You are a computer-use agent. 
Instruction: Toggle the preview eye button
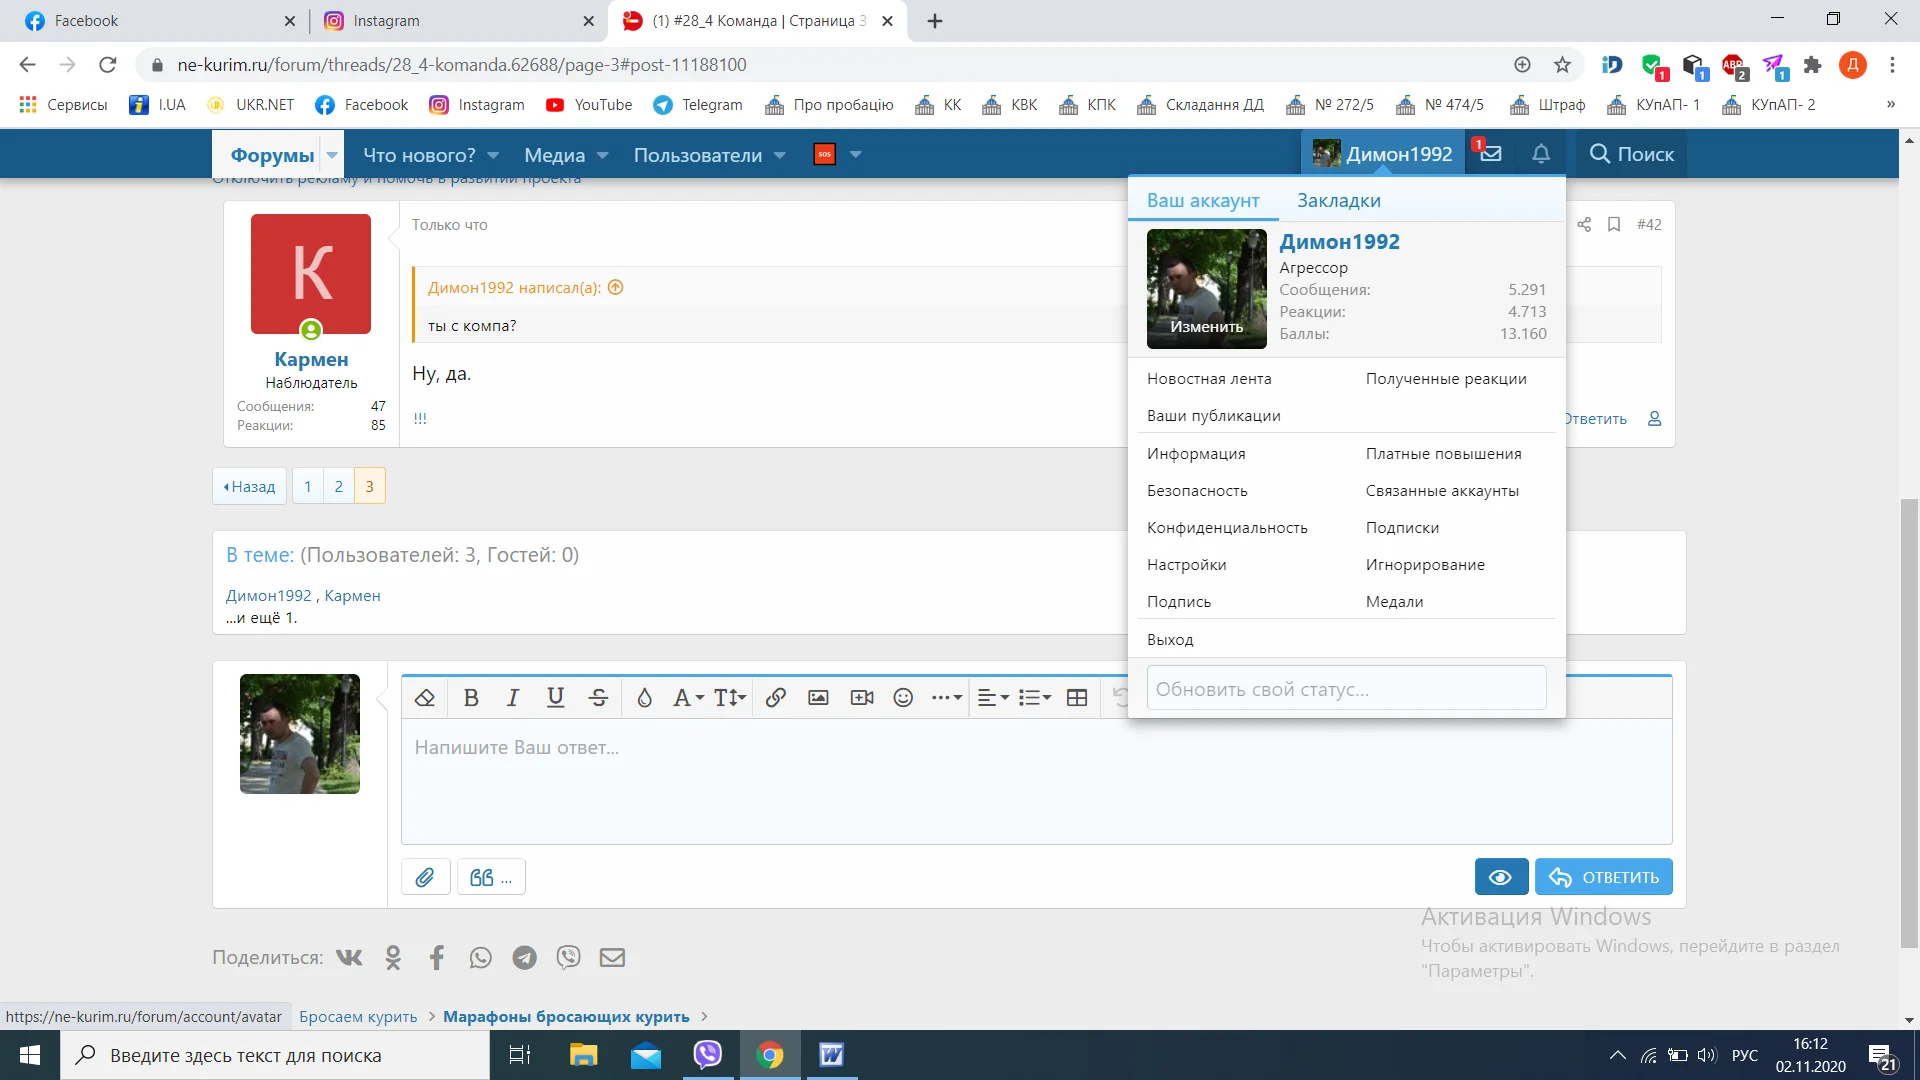[1500, 877]
